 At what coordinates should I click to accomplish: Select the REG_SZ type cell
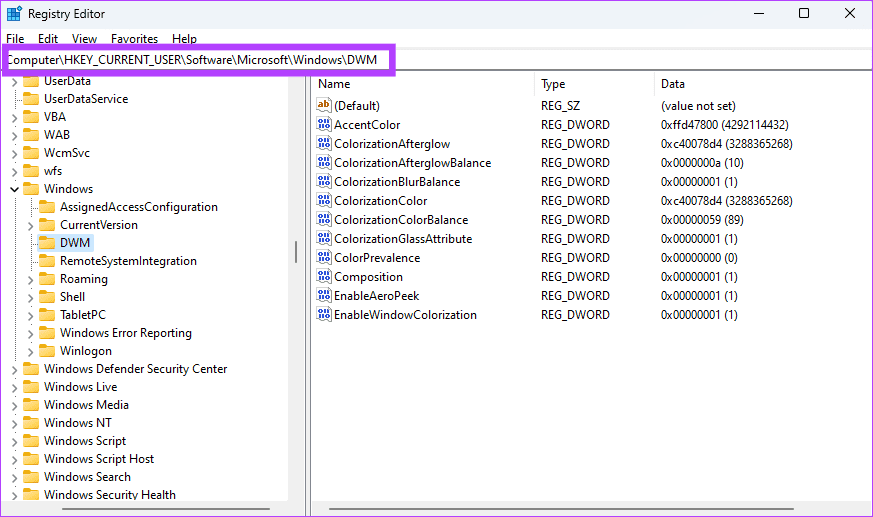tap(560, 106)
